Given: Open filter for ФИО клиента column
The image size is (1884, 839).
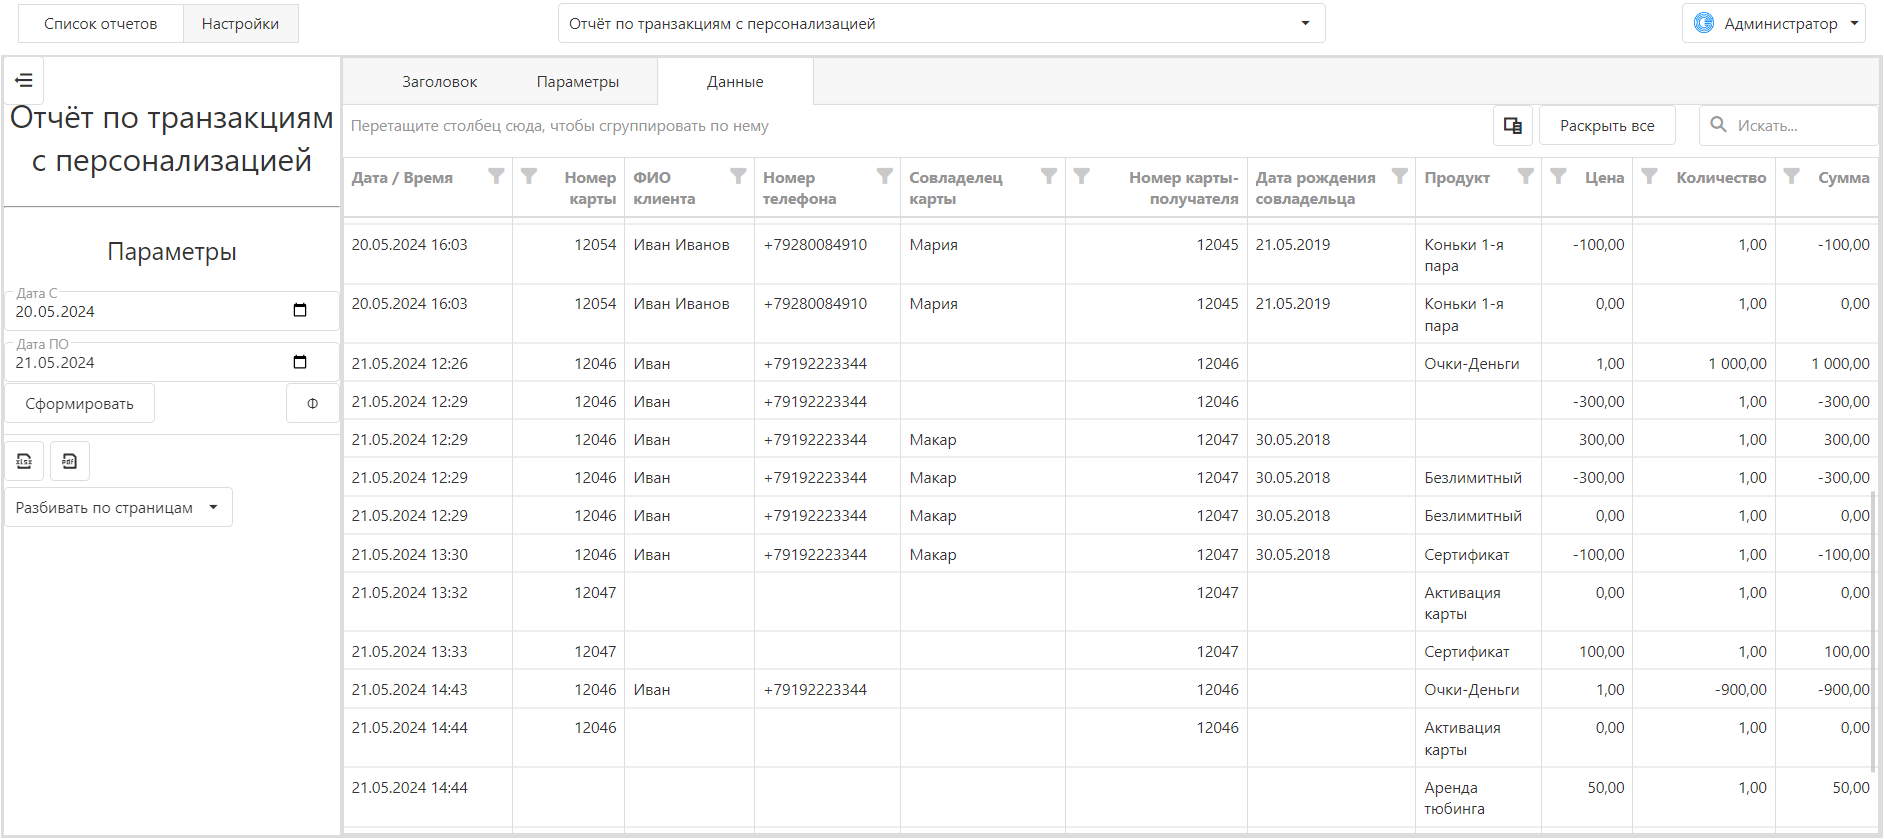Looking at the screenshot, I should (x=738, y=176).
